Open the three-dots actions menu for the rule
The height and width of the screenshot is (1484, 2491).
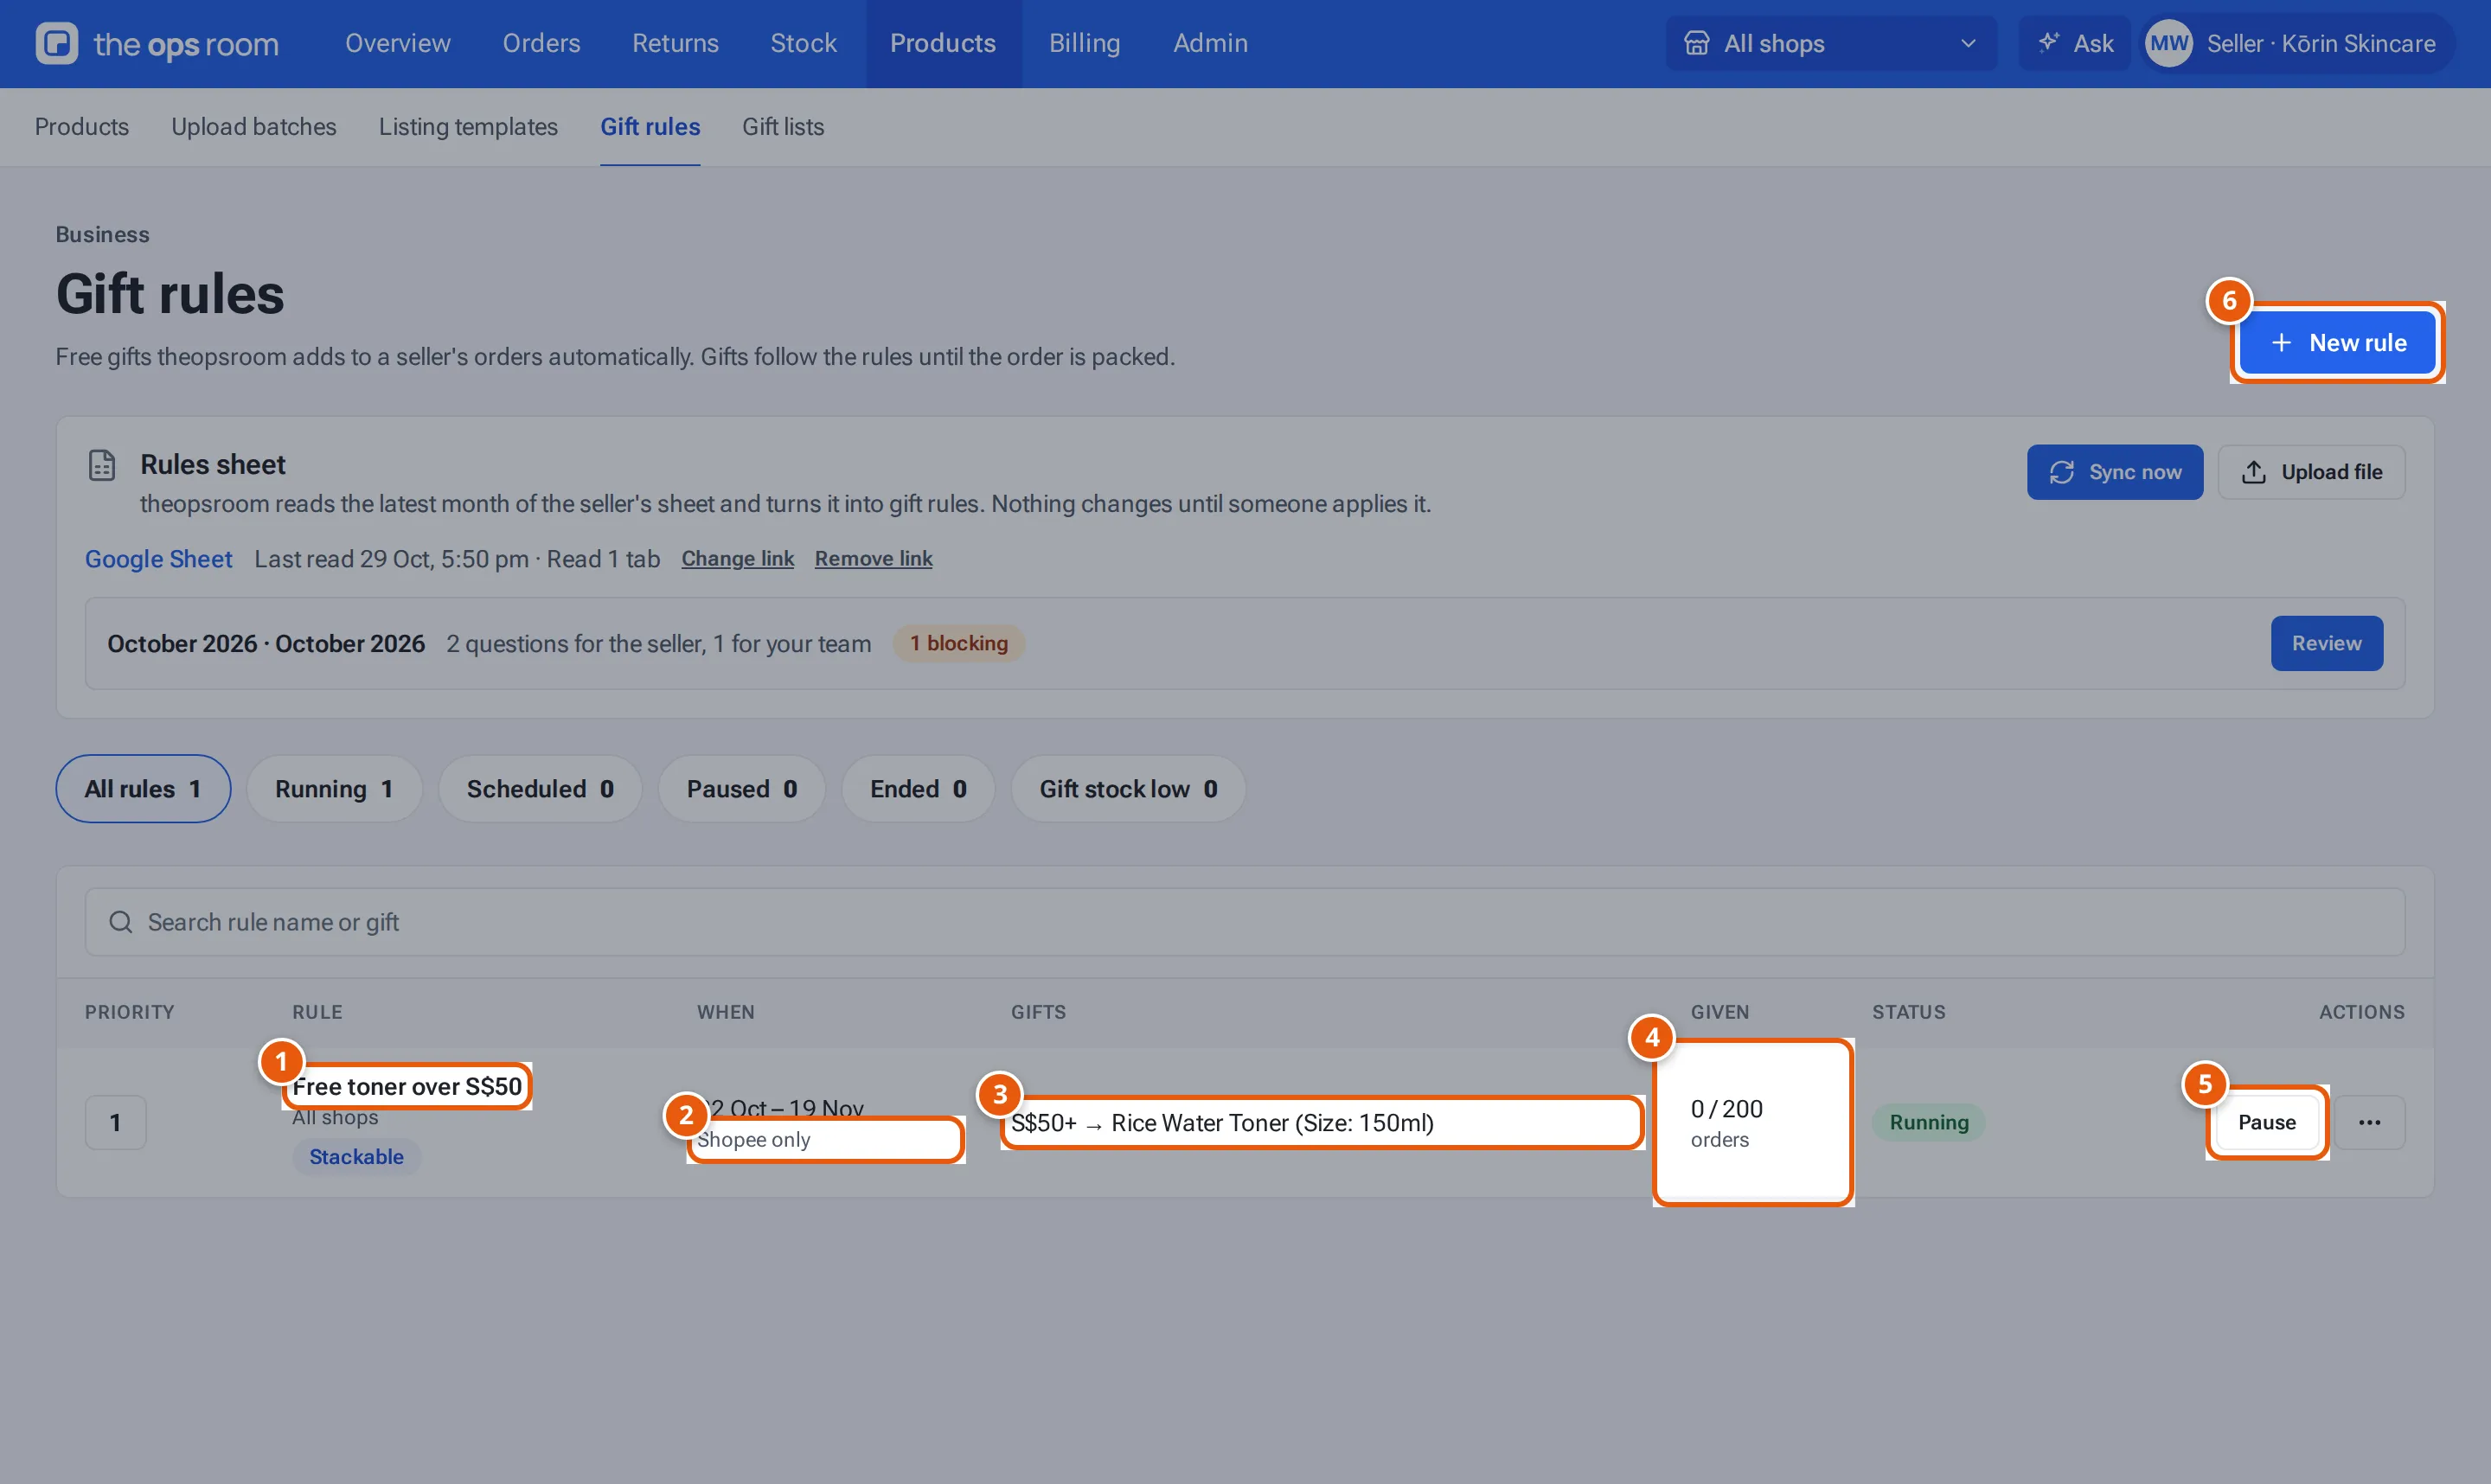[2369, 1122]
